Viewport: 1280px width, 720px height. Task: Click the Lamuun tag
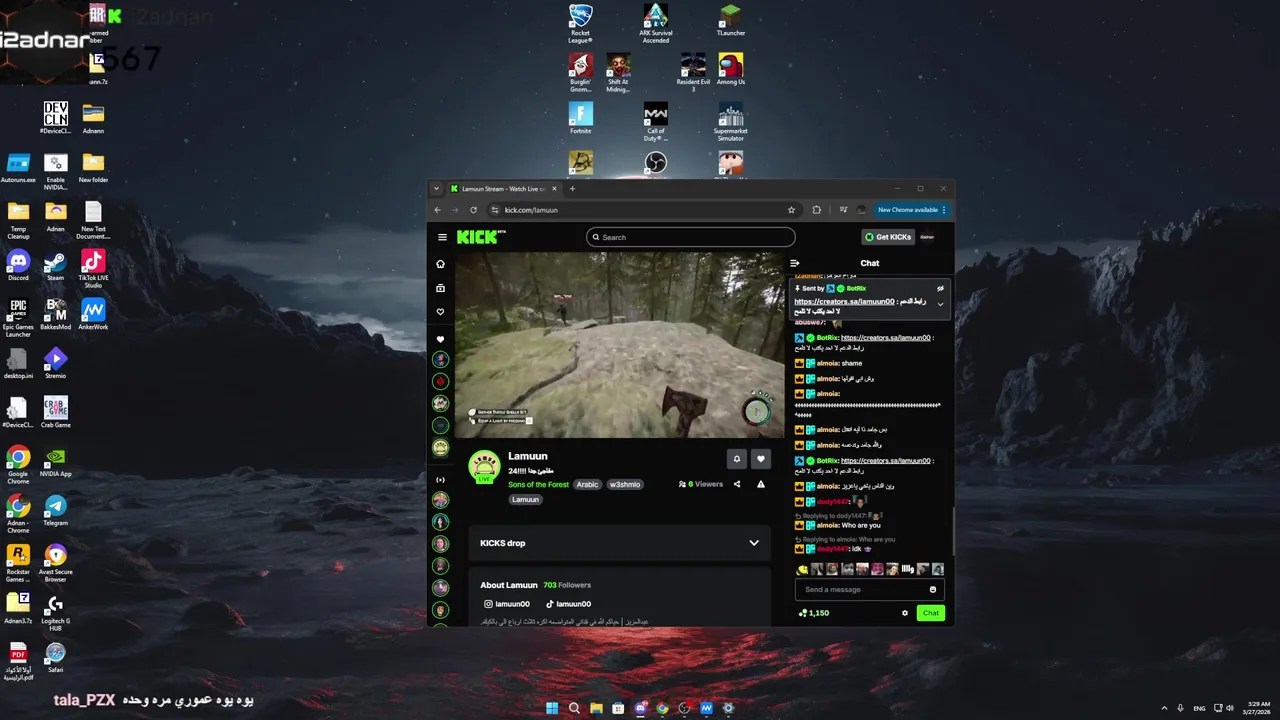tap(525, 499)
